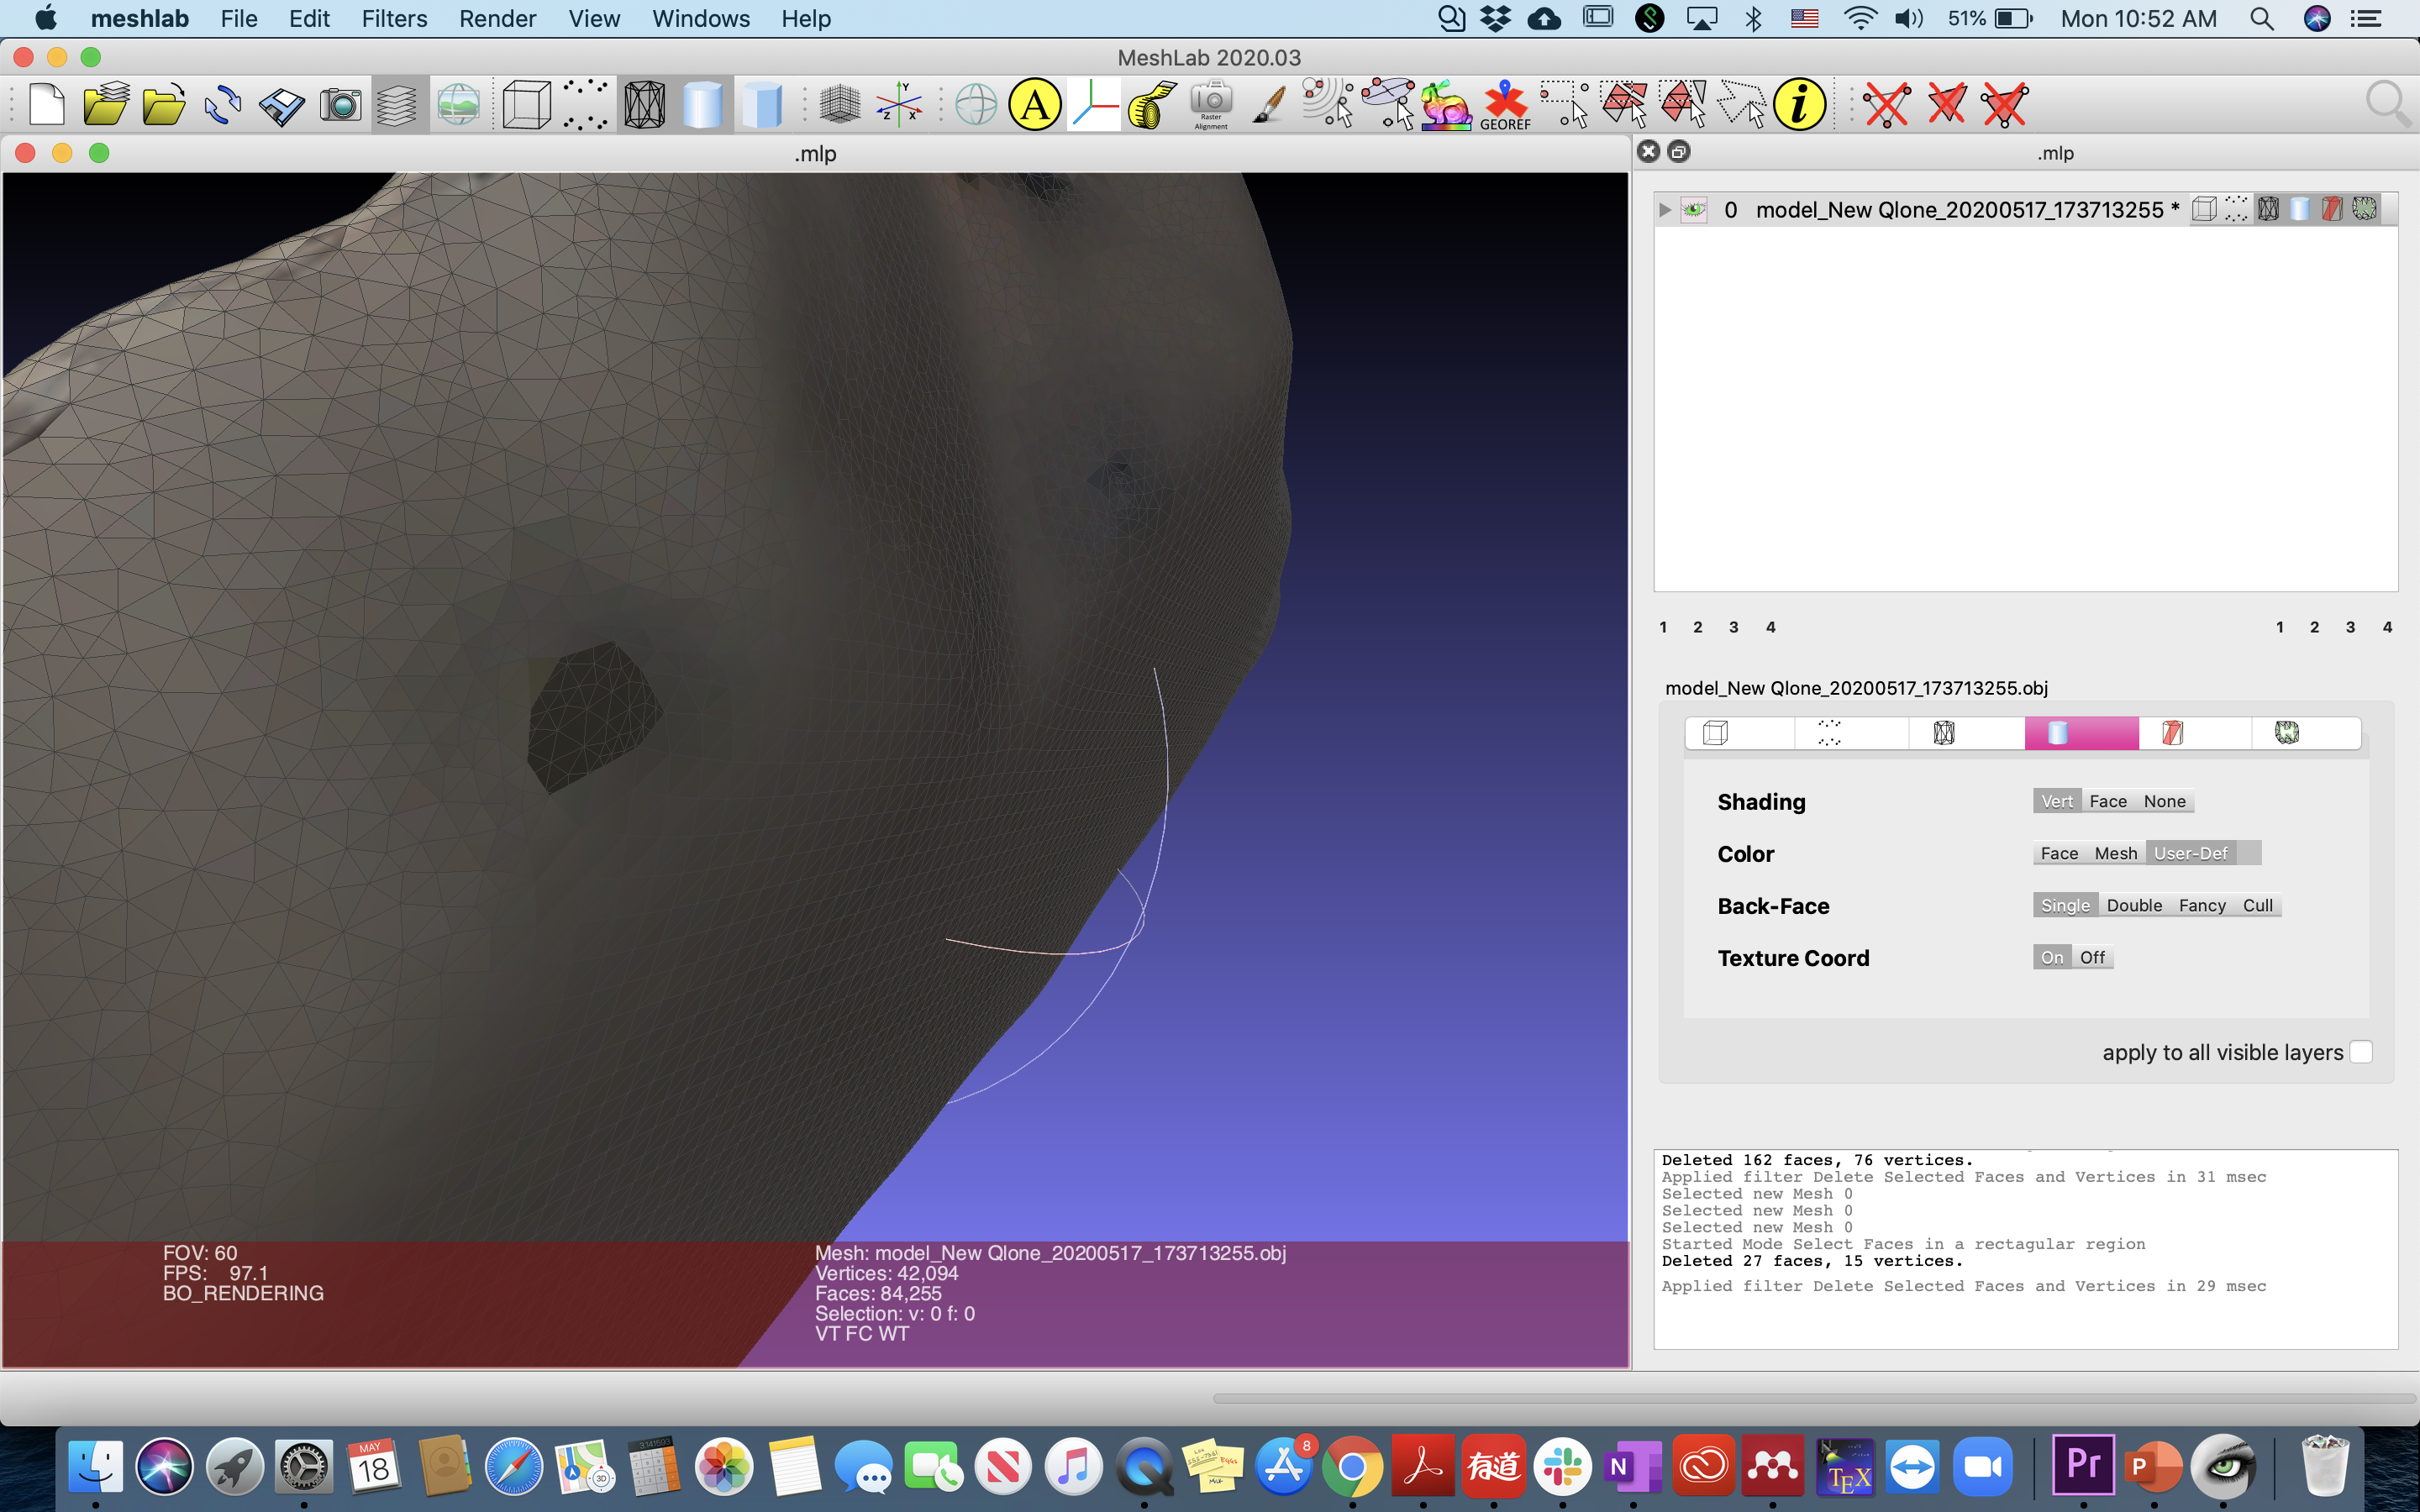Enable Double back-face rendering
This screenshot has height=1512, width=2420.
2131,904
